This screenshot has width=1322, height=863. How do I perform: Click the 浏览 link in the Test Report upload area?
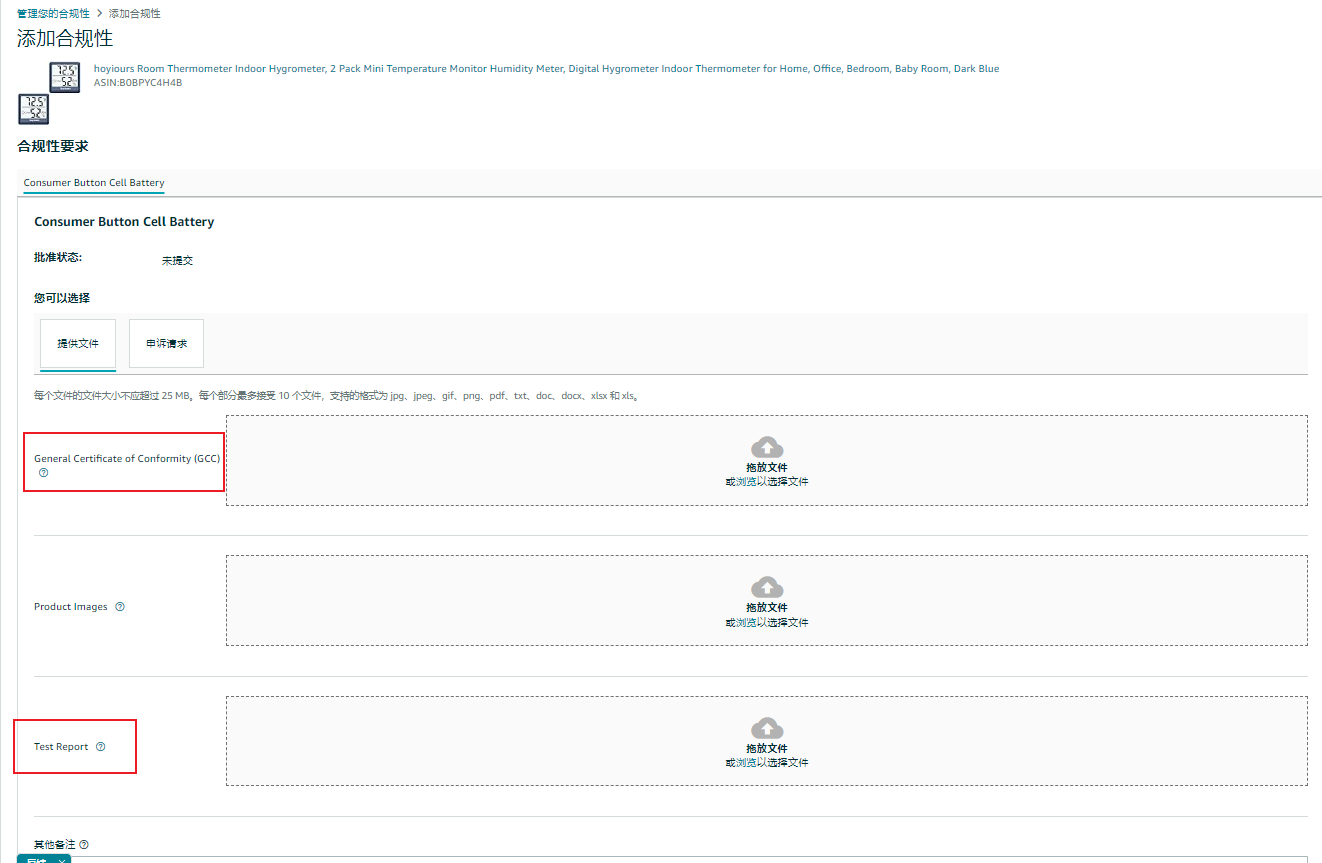pos(745,762)
